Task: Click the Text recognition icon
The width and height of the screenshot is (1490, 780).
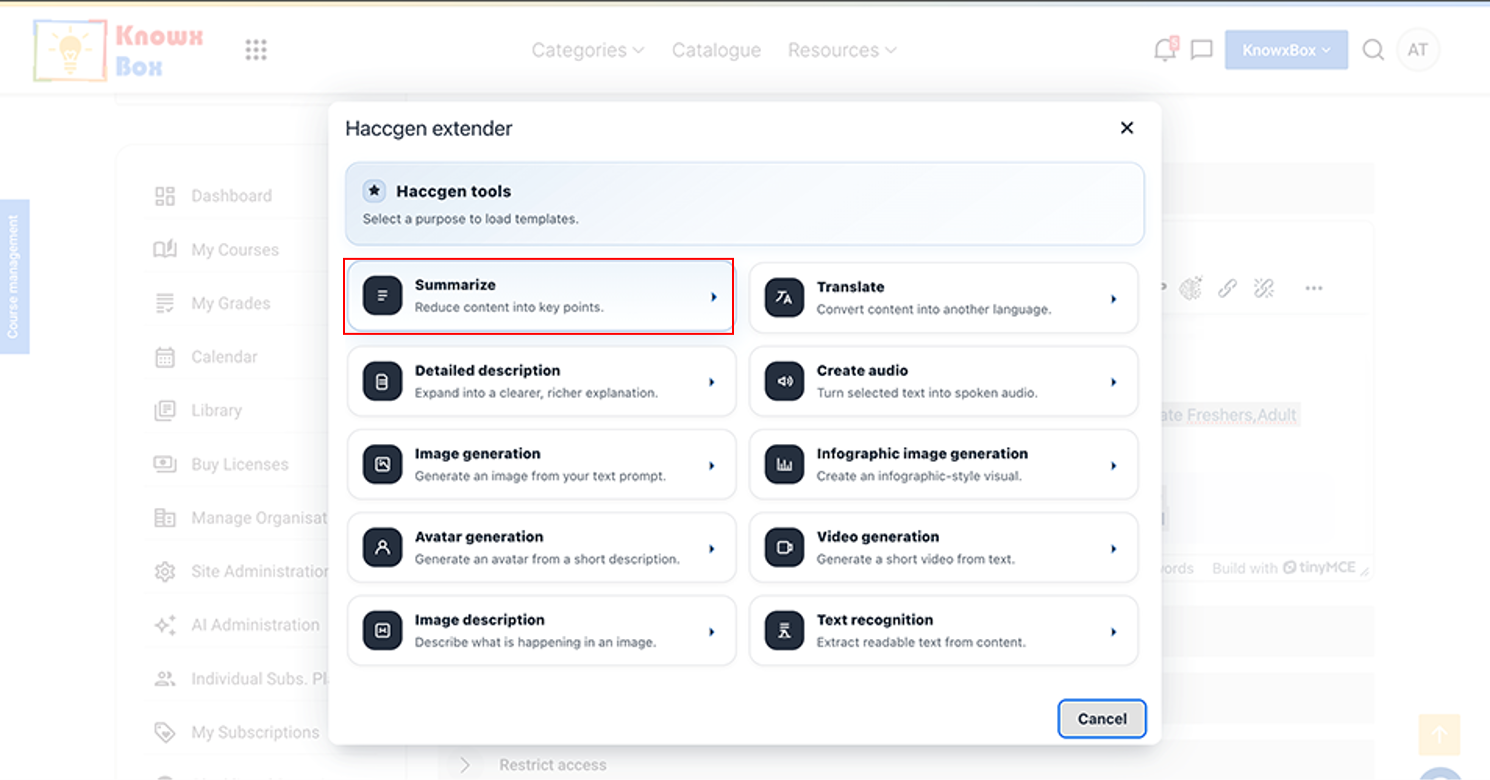Action: pos(784,630)
